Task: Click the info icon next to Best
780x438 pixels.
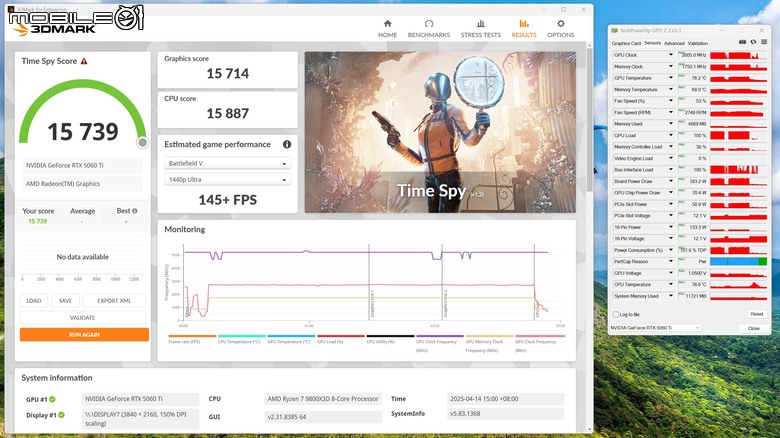Action: (135, 211)
